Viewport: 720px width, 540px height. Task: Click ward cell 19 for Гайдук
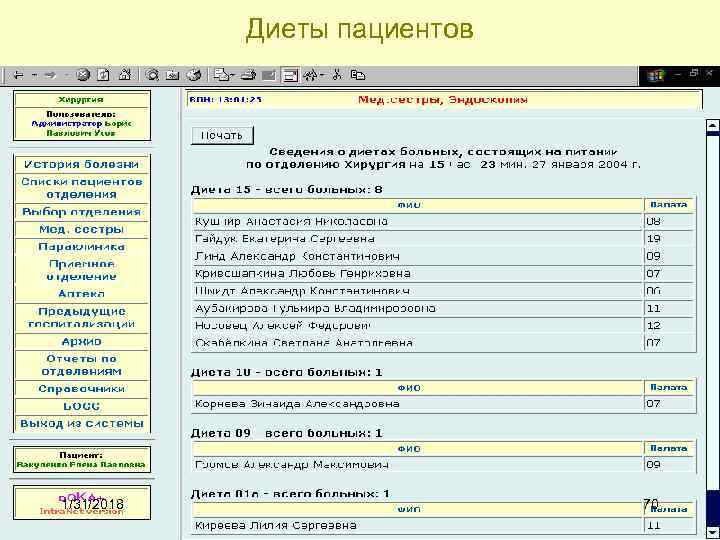tap(669, 239)
